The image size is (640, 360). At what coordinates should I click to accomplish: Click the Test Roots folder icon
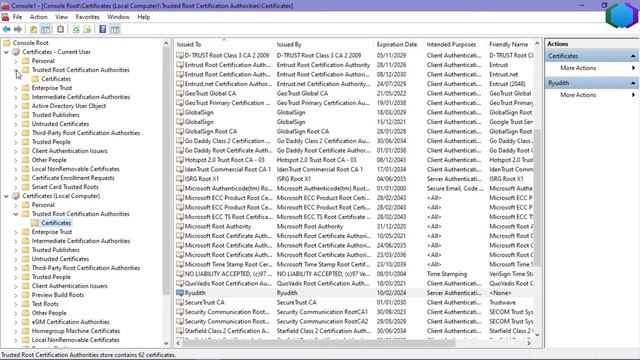(26, 304)
